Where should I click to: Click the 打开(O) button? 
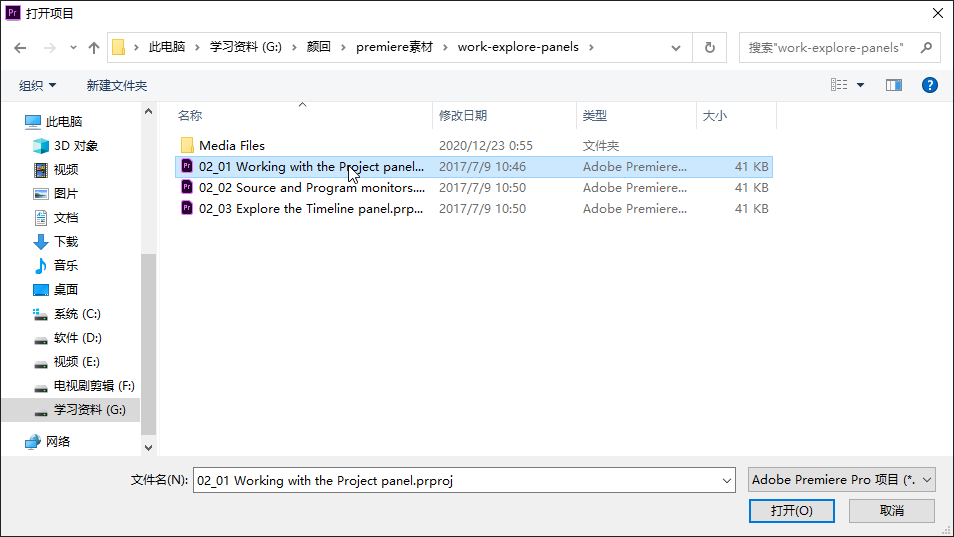pyautogui.click(x=792, y=511)
